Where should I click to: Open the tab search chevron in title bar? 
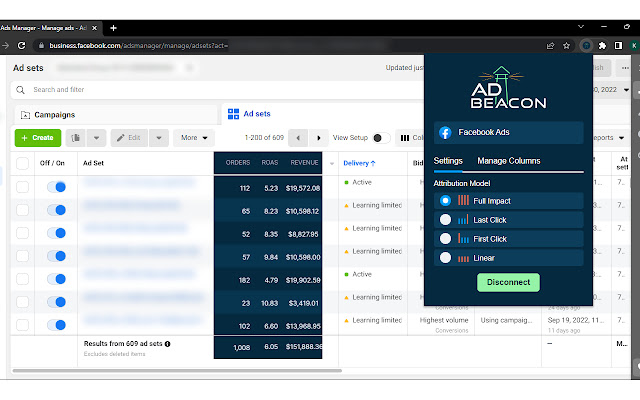[x=581, y=27]
